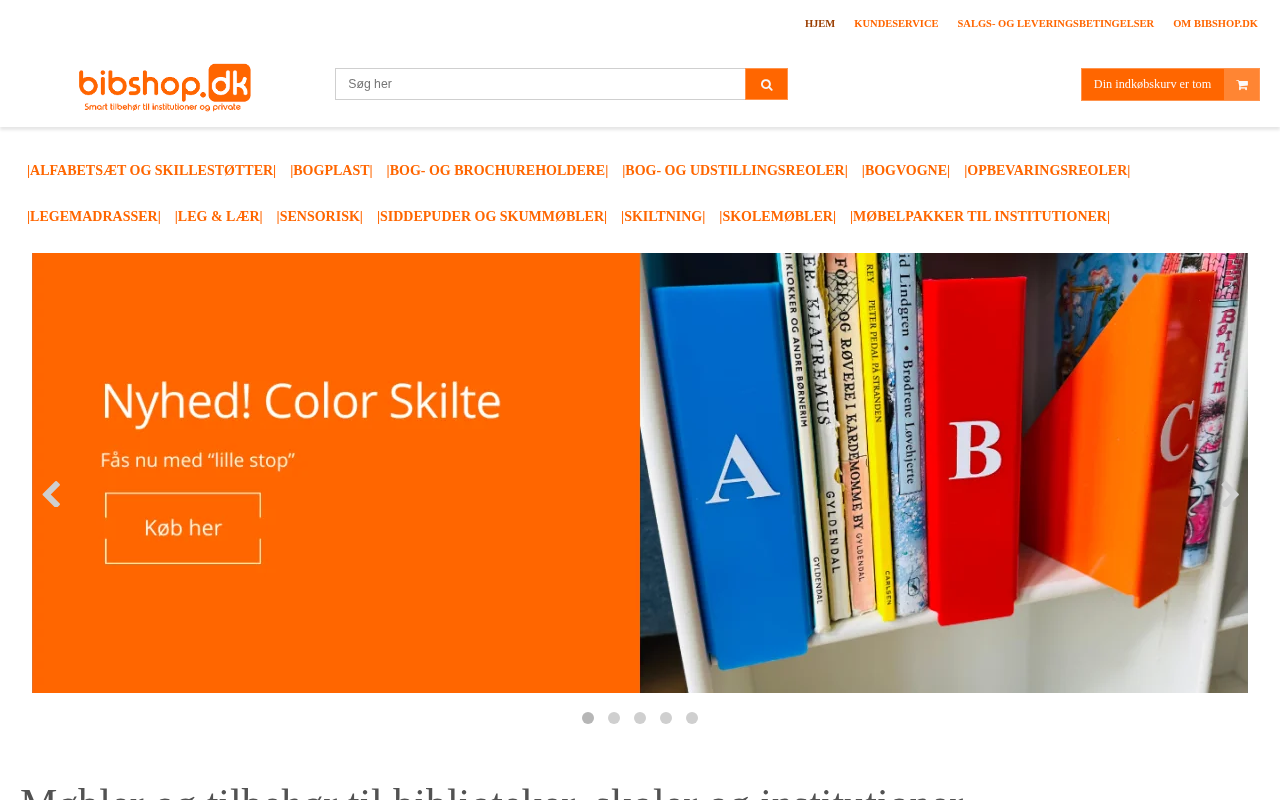Go to previous carousel slide arrow
1280x800 pixels.
click(51, 494)
